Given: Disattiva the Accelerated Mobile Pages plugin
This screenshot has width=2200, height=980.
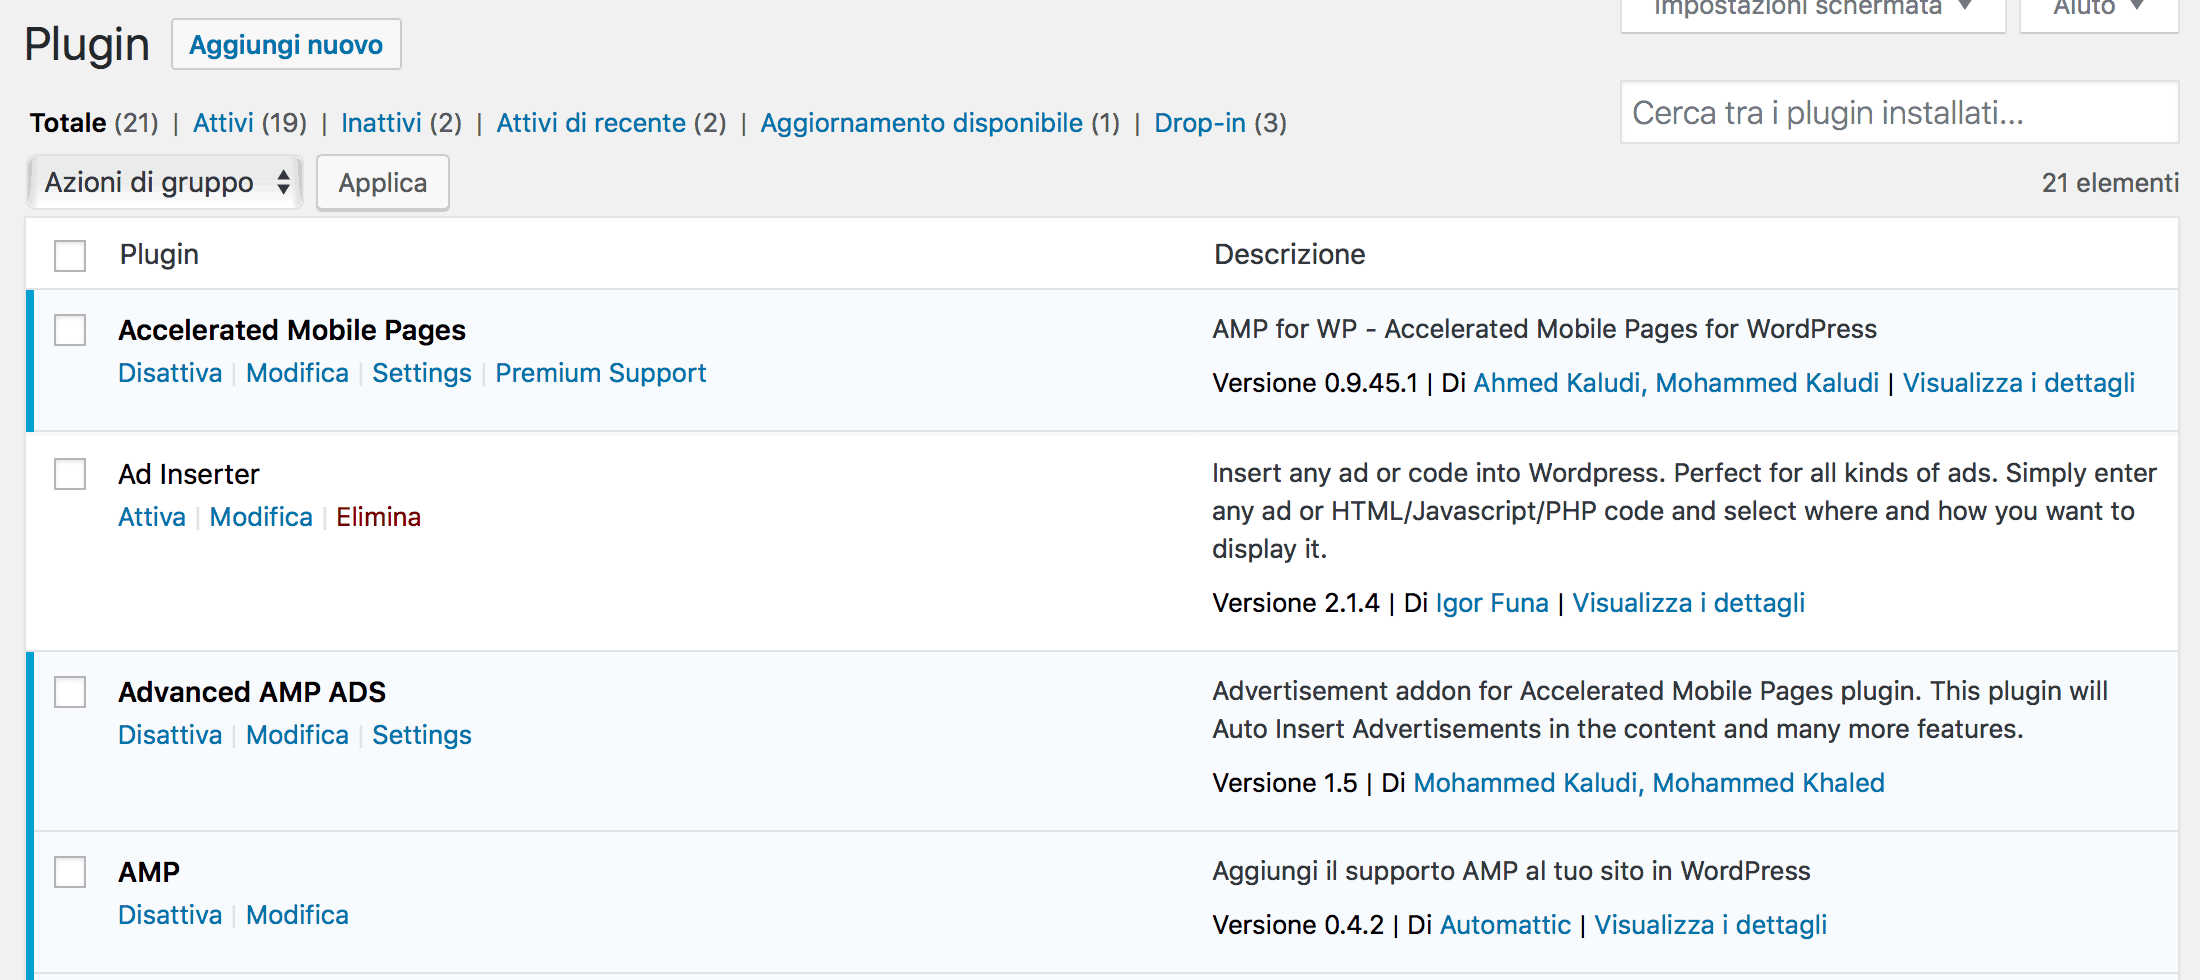Looking at the screenshot, I should click(x=170, y=372).
